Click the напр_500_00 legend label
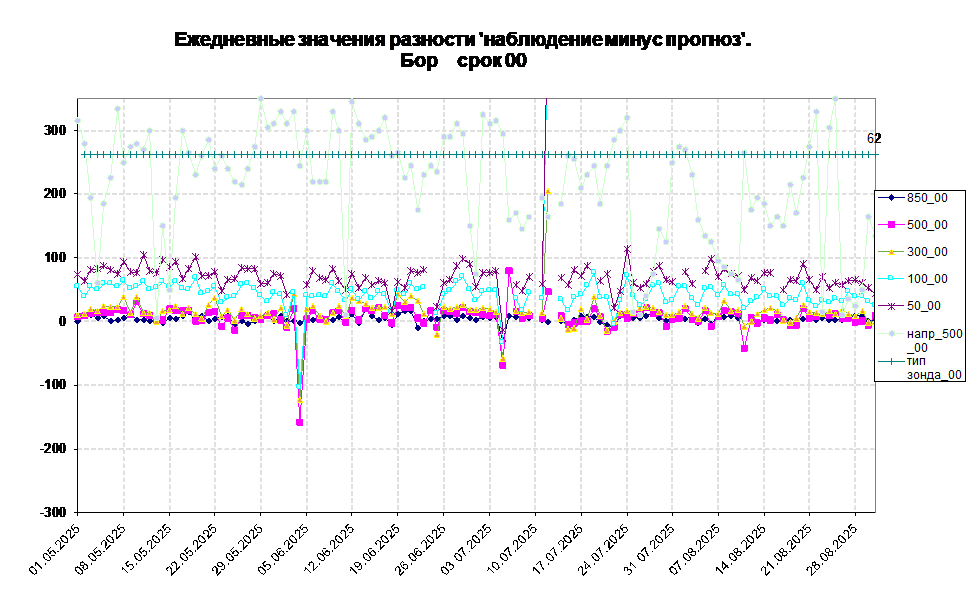The width and height of the screenshot is (976, 599). click(x=934, y=340)
